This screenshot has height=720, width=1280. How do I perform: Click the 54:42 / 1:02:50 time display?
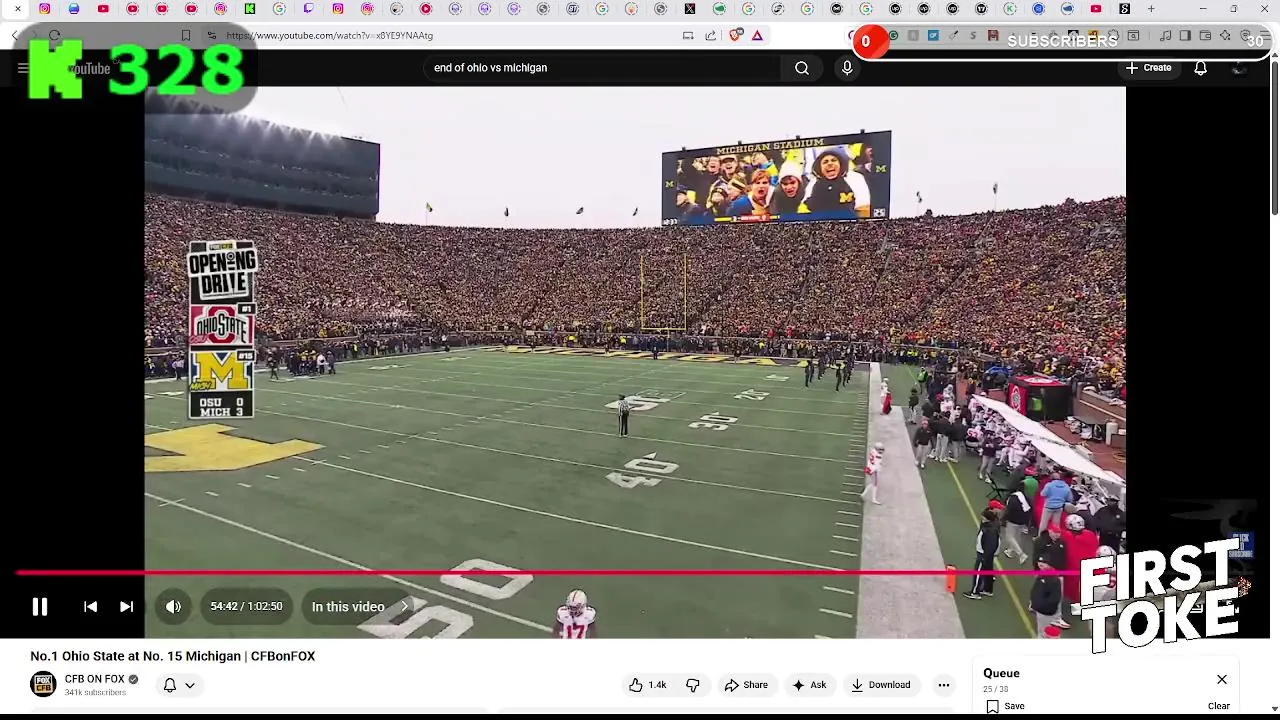(246, 607)
